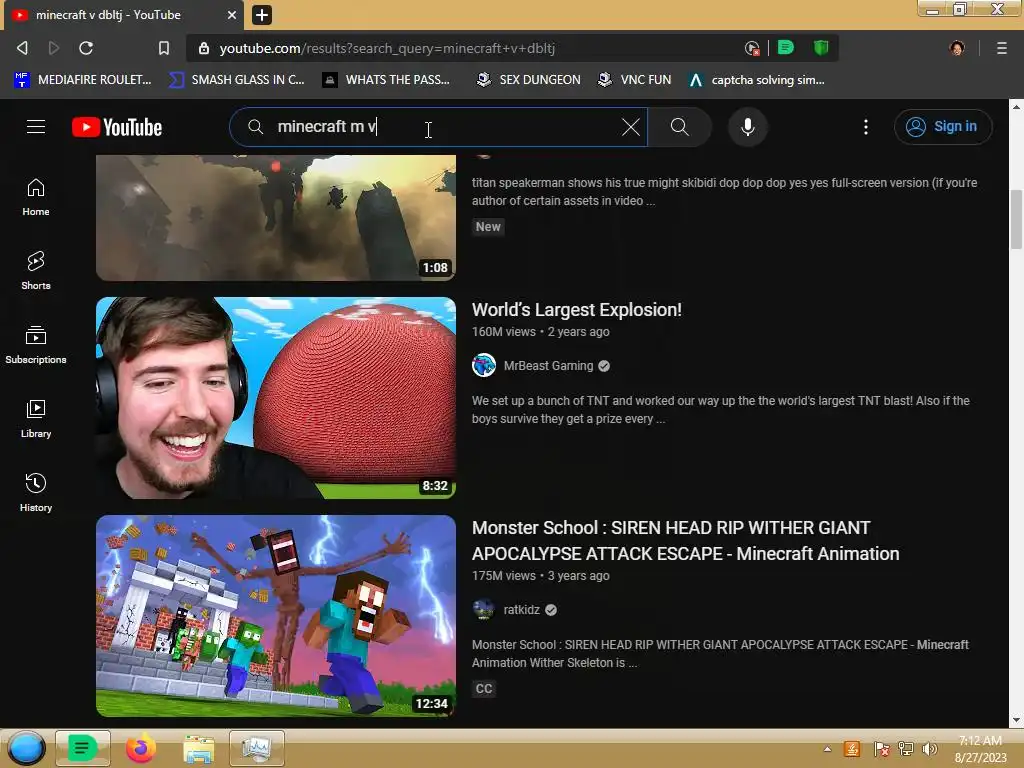
Task: Open Library in the sidebar
Action: pyautogui.click(x=36, y=419)
